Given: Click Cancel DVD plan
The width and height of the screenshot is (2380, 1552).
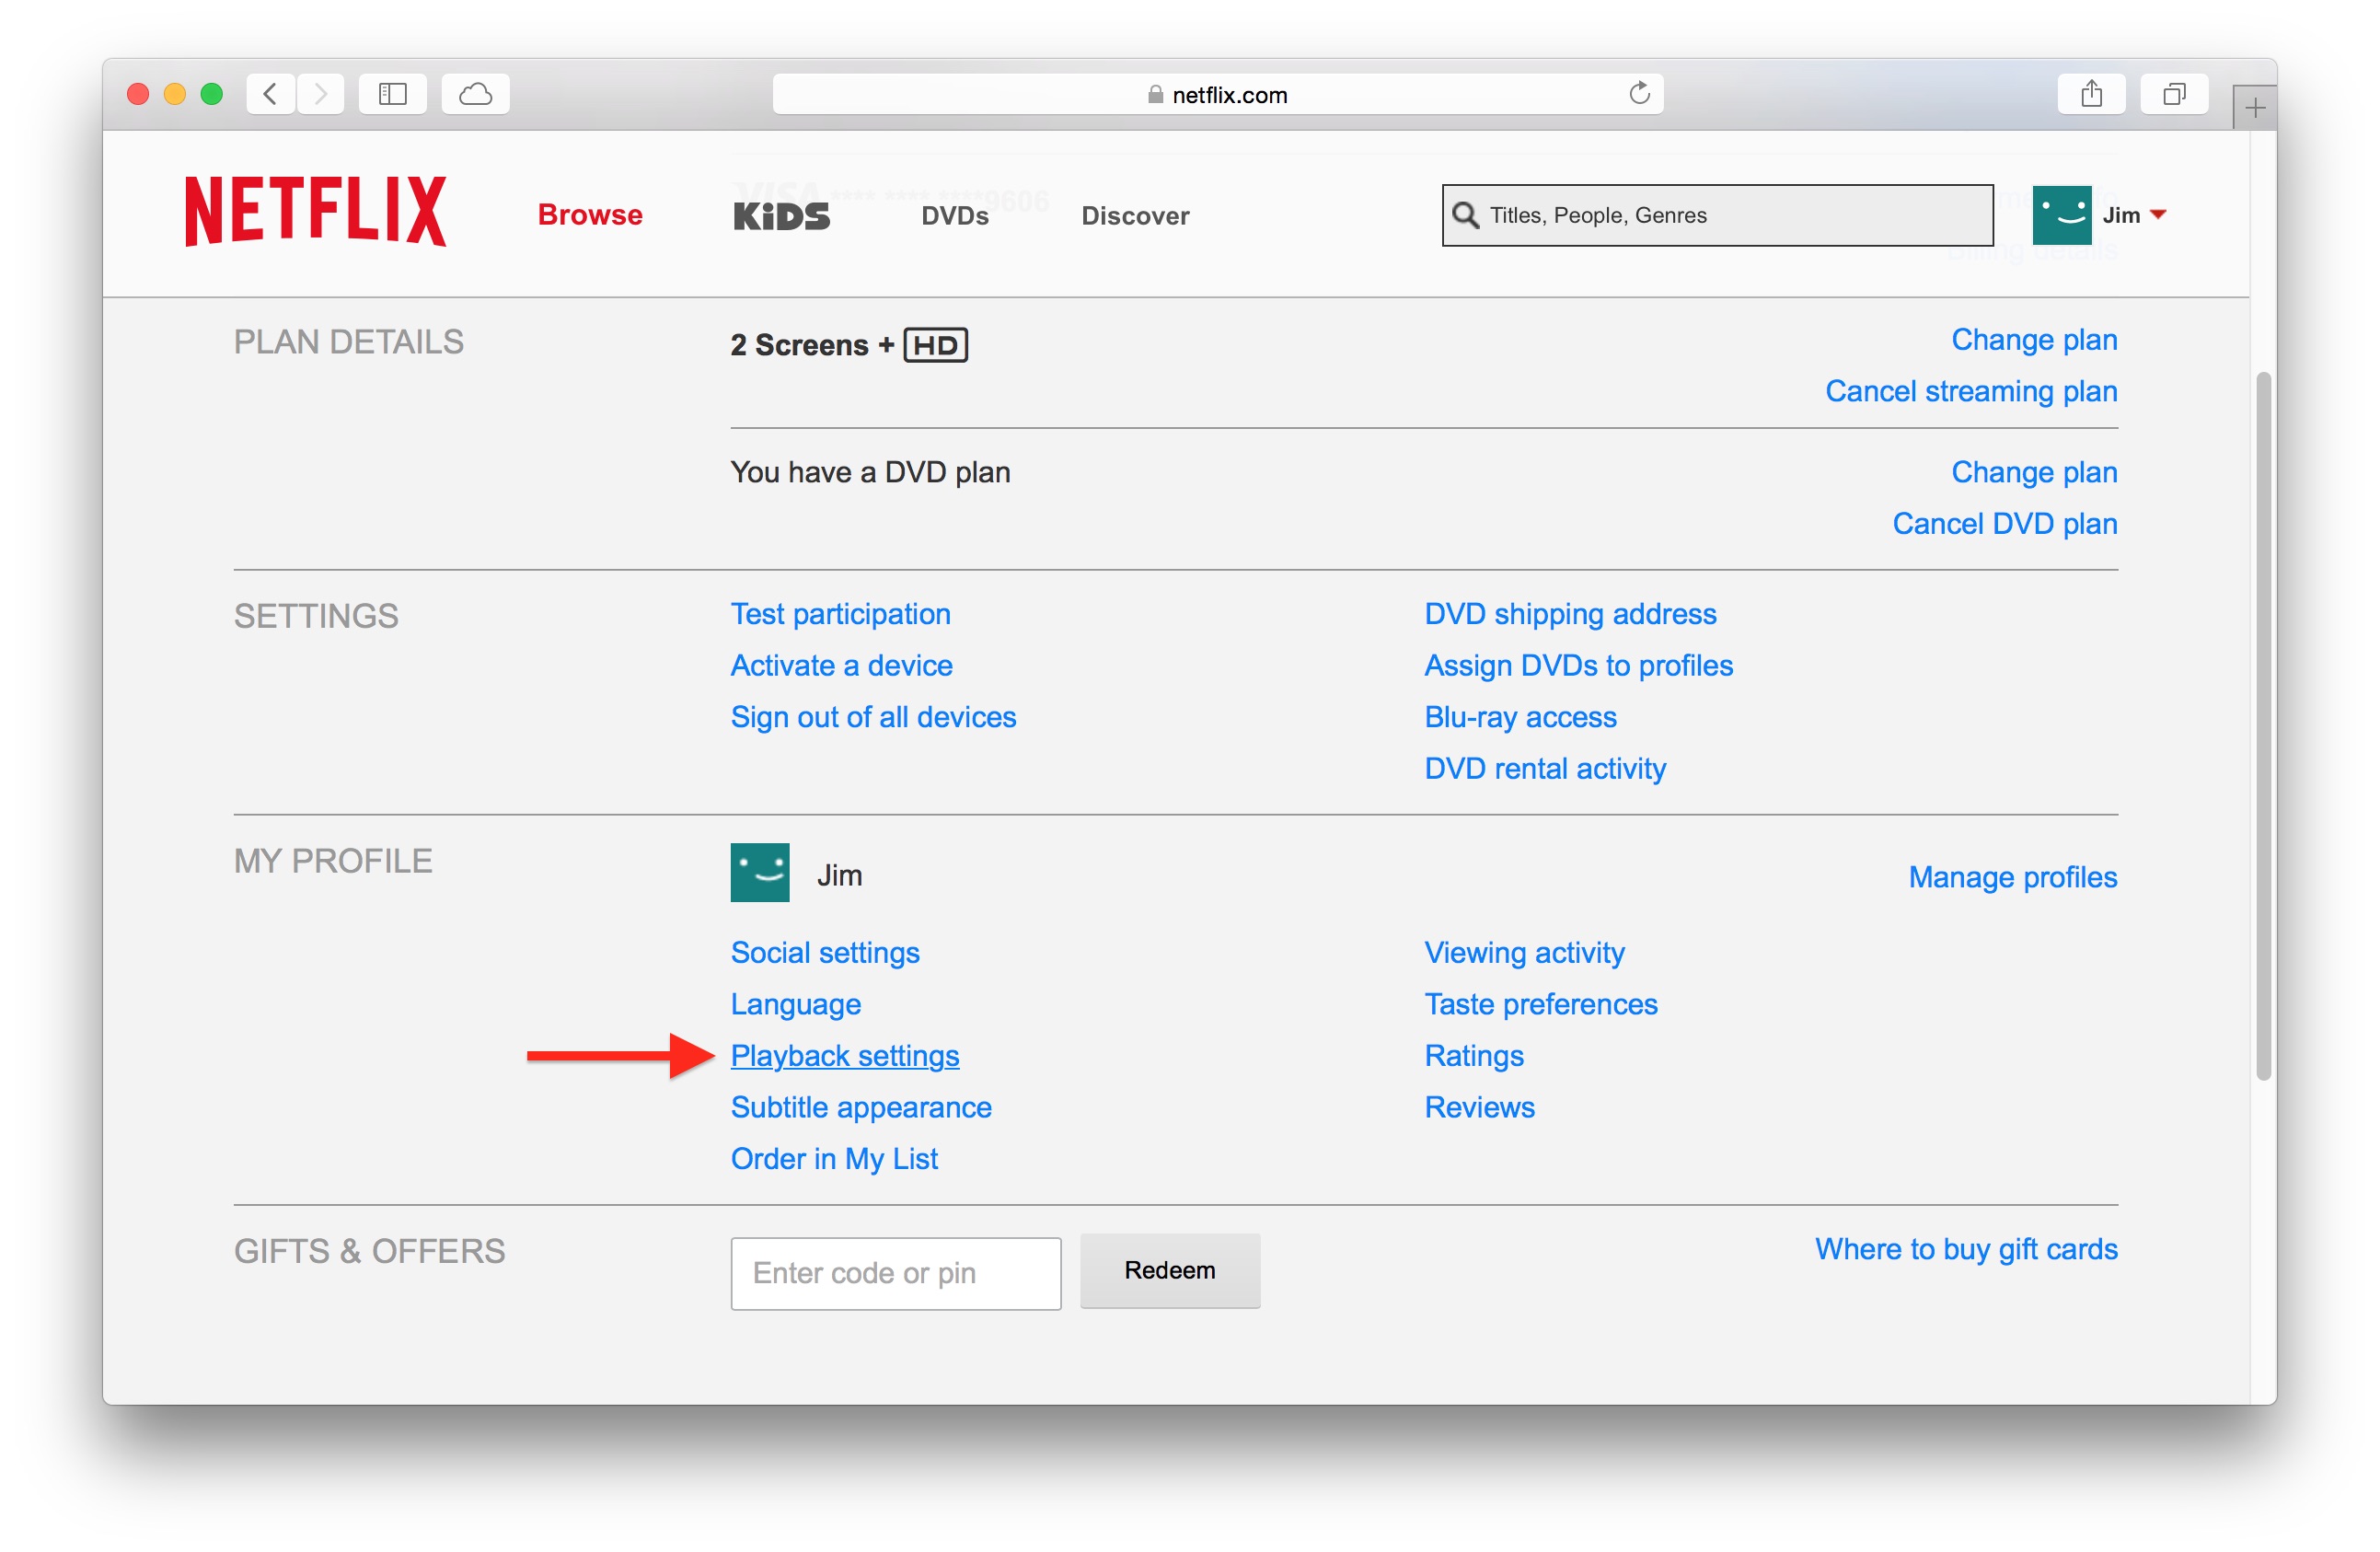Looking at the screenshot, I should [x=2004, y=523].
